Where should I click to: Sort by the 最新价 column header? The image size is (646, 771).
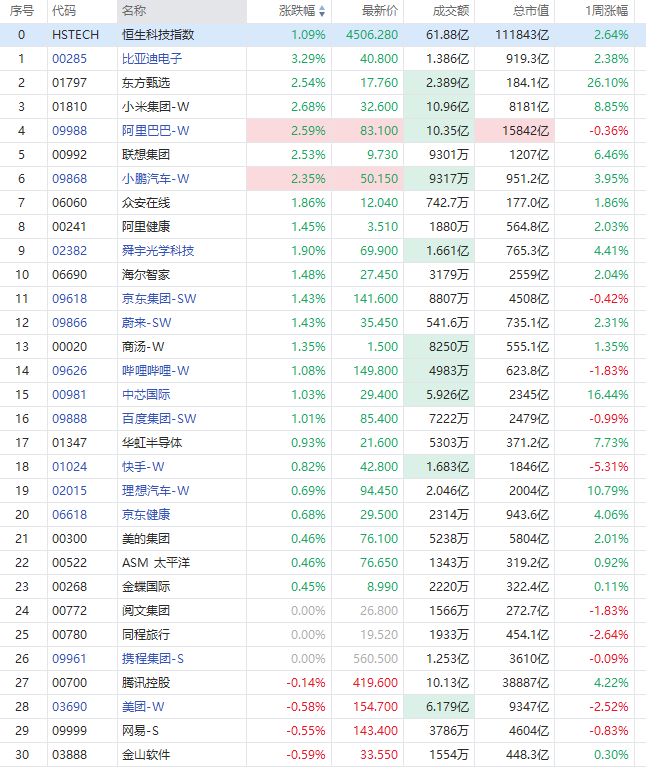coord(380,11)
